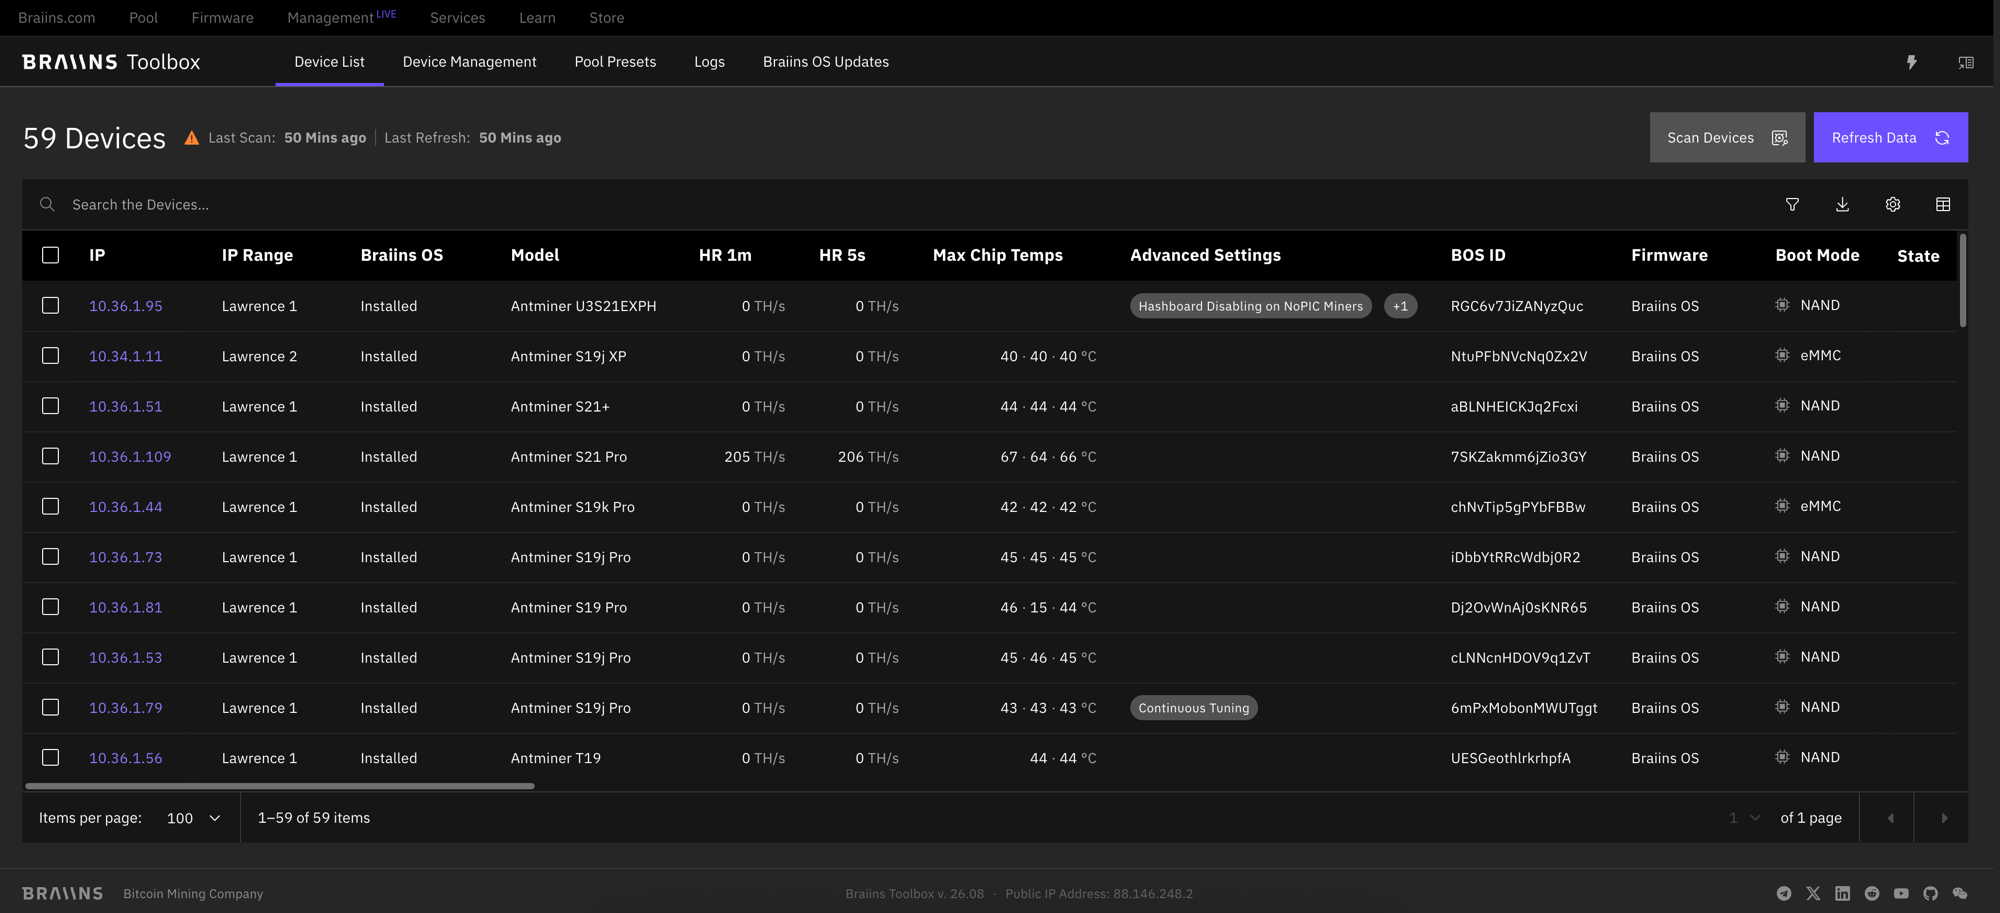This screenshot has width=2000, height=913.
Task: Select checkbox for device 10.36.1.44
Action: click(x=50, y=506)
